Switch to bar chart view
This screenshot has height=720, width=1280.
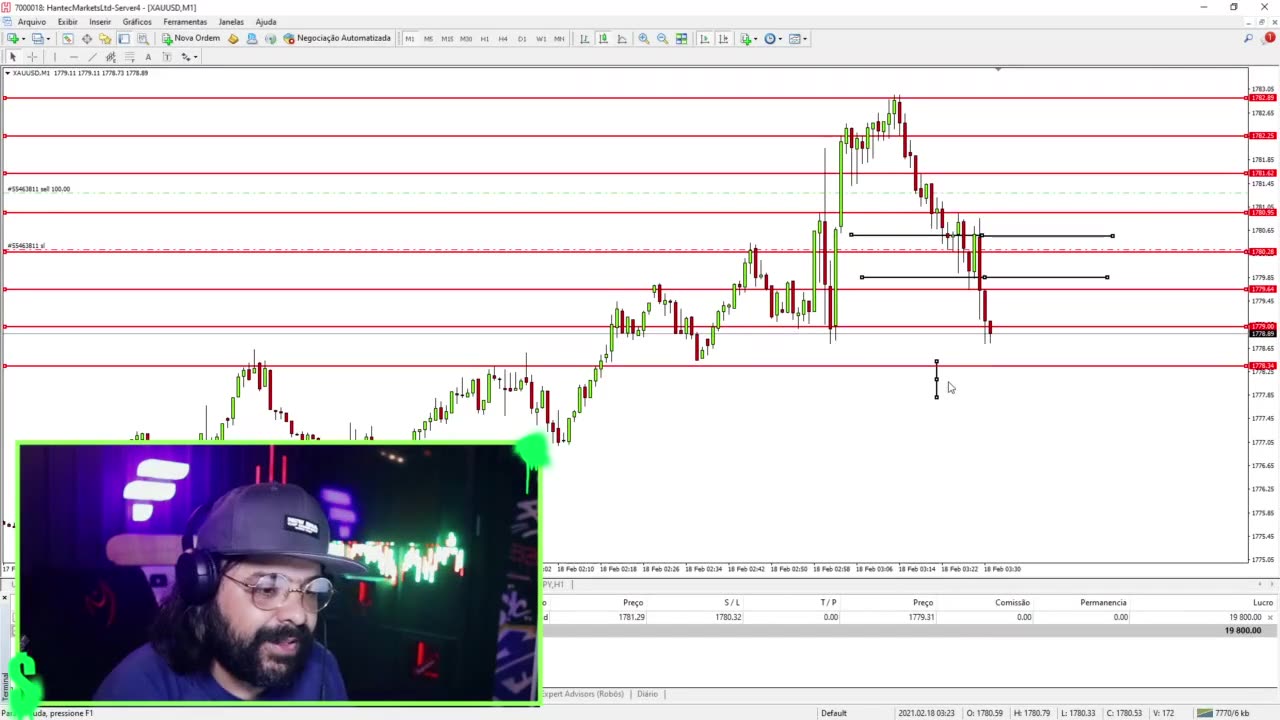pyautogui.click(x=585, y=39)
